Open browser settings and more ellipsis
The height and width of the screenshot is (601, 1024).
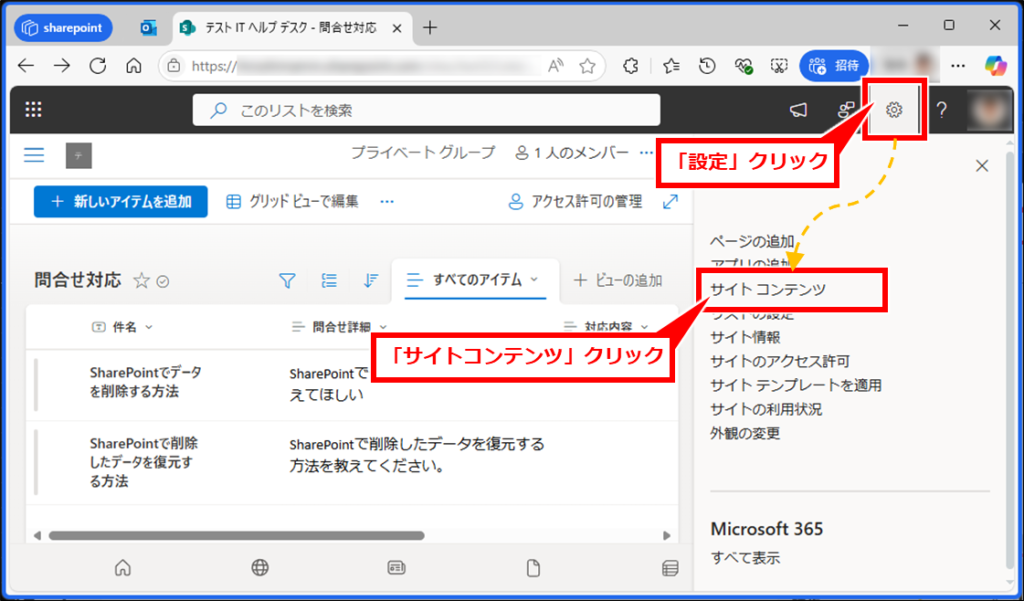click(x=958, y=65)
